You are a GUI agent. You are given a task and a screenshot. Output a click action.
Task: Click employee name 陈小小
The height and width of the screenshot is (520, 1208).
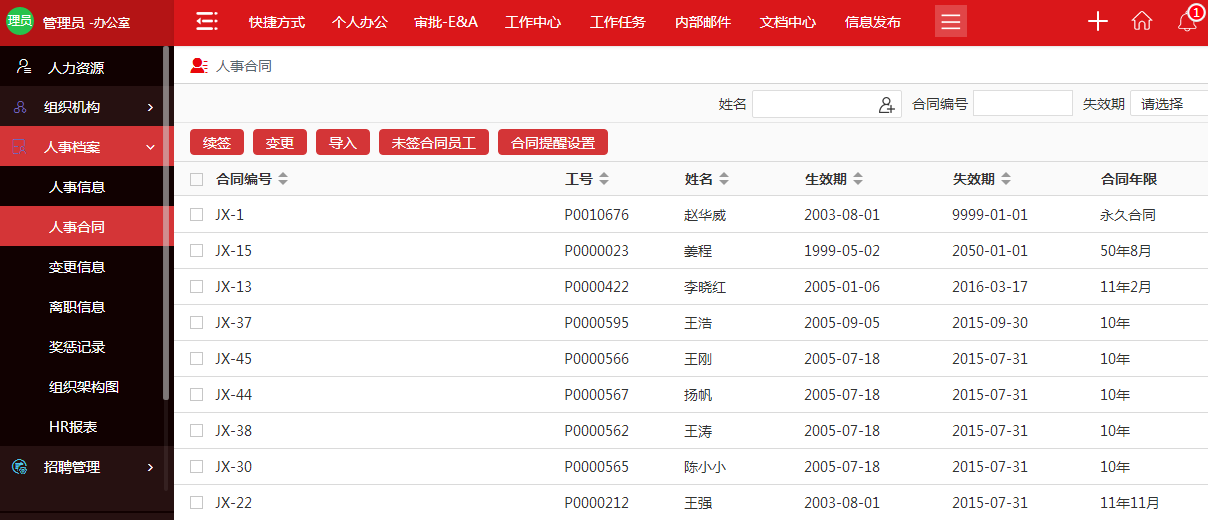click(705, 467)
